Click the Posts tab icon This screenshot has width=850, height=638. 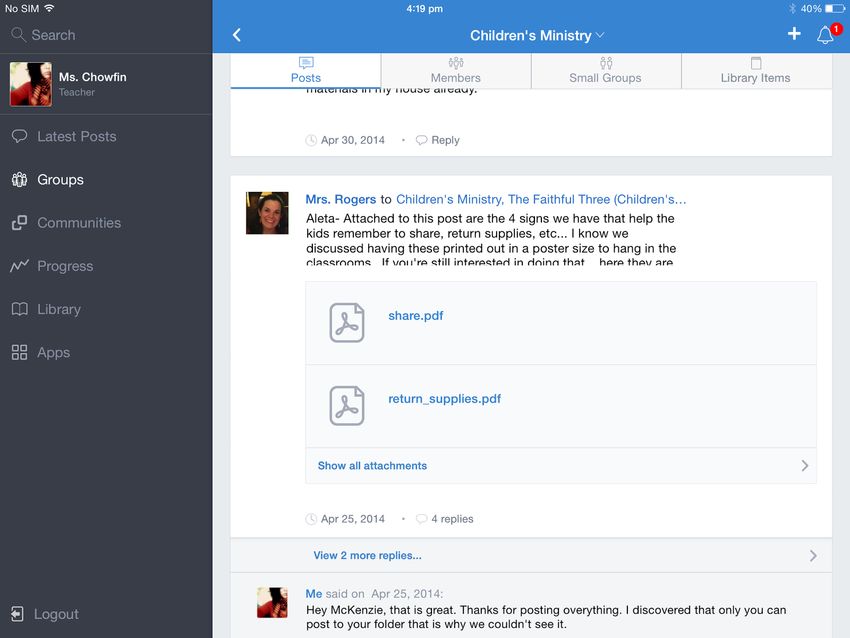pos(306,63)
